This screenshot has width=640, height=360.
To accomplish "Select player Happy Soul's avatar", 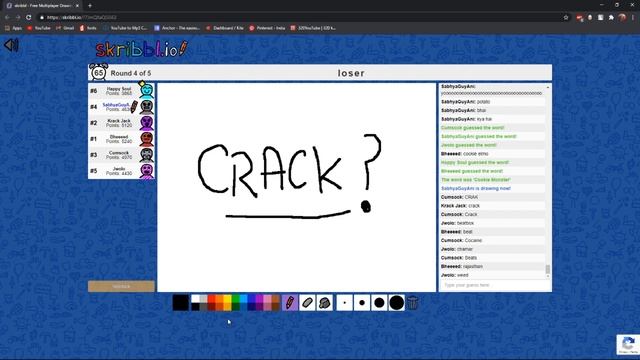I will [147, 91].
